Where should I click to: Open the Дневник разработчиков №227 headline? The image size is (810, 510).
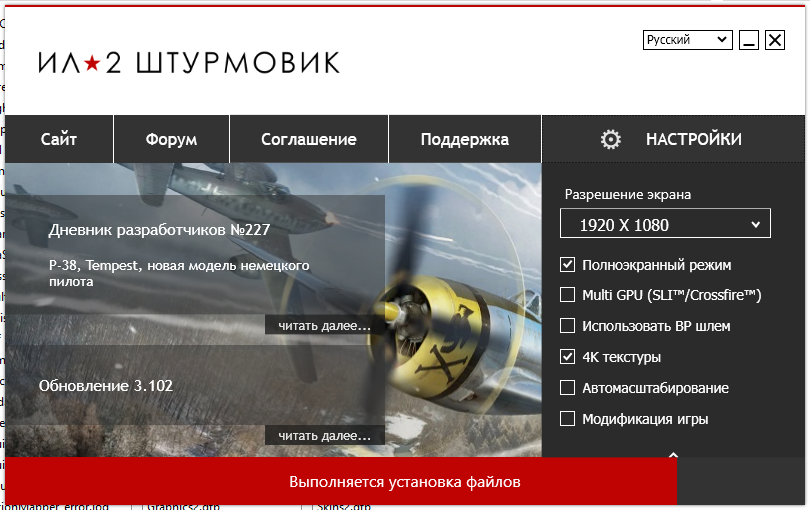(160, 229)
